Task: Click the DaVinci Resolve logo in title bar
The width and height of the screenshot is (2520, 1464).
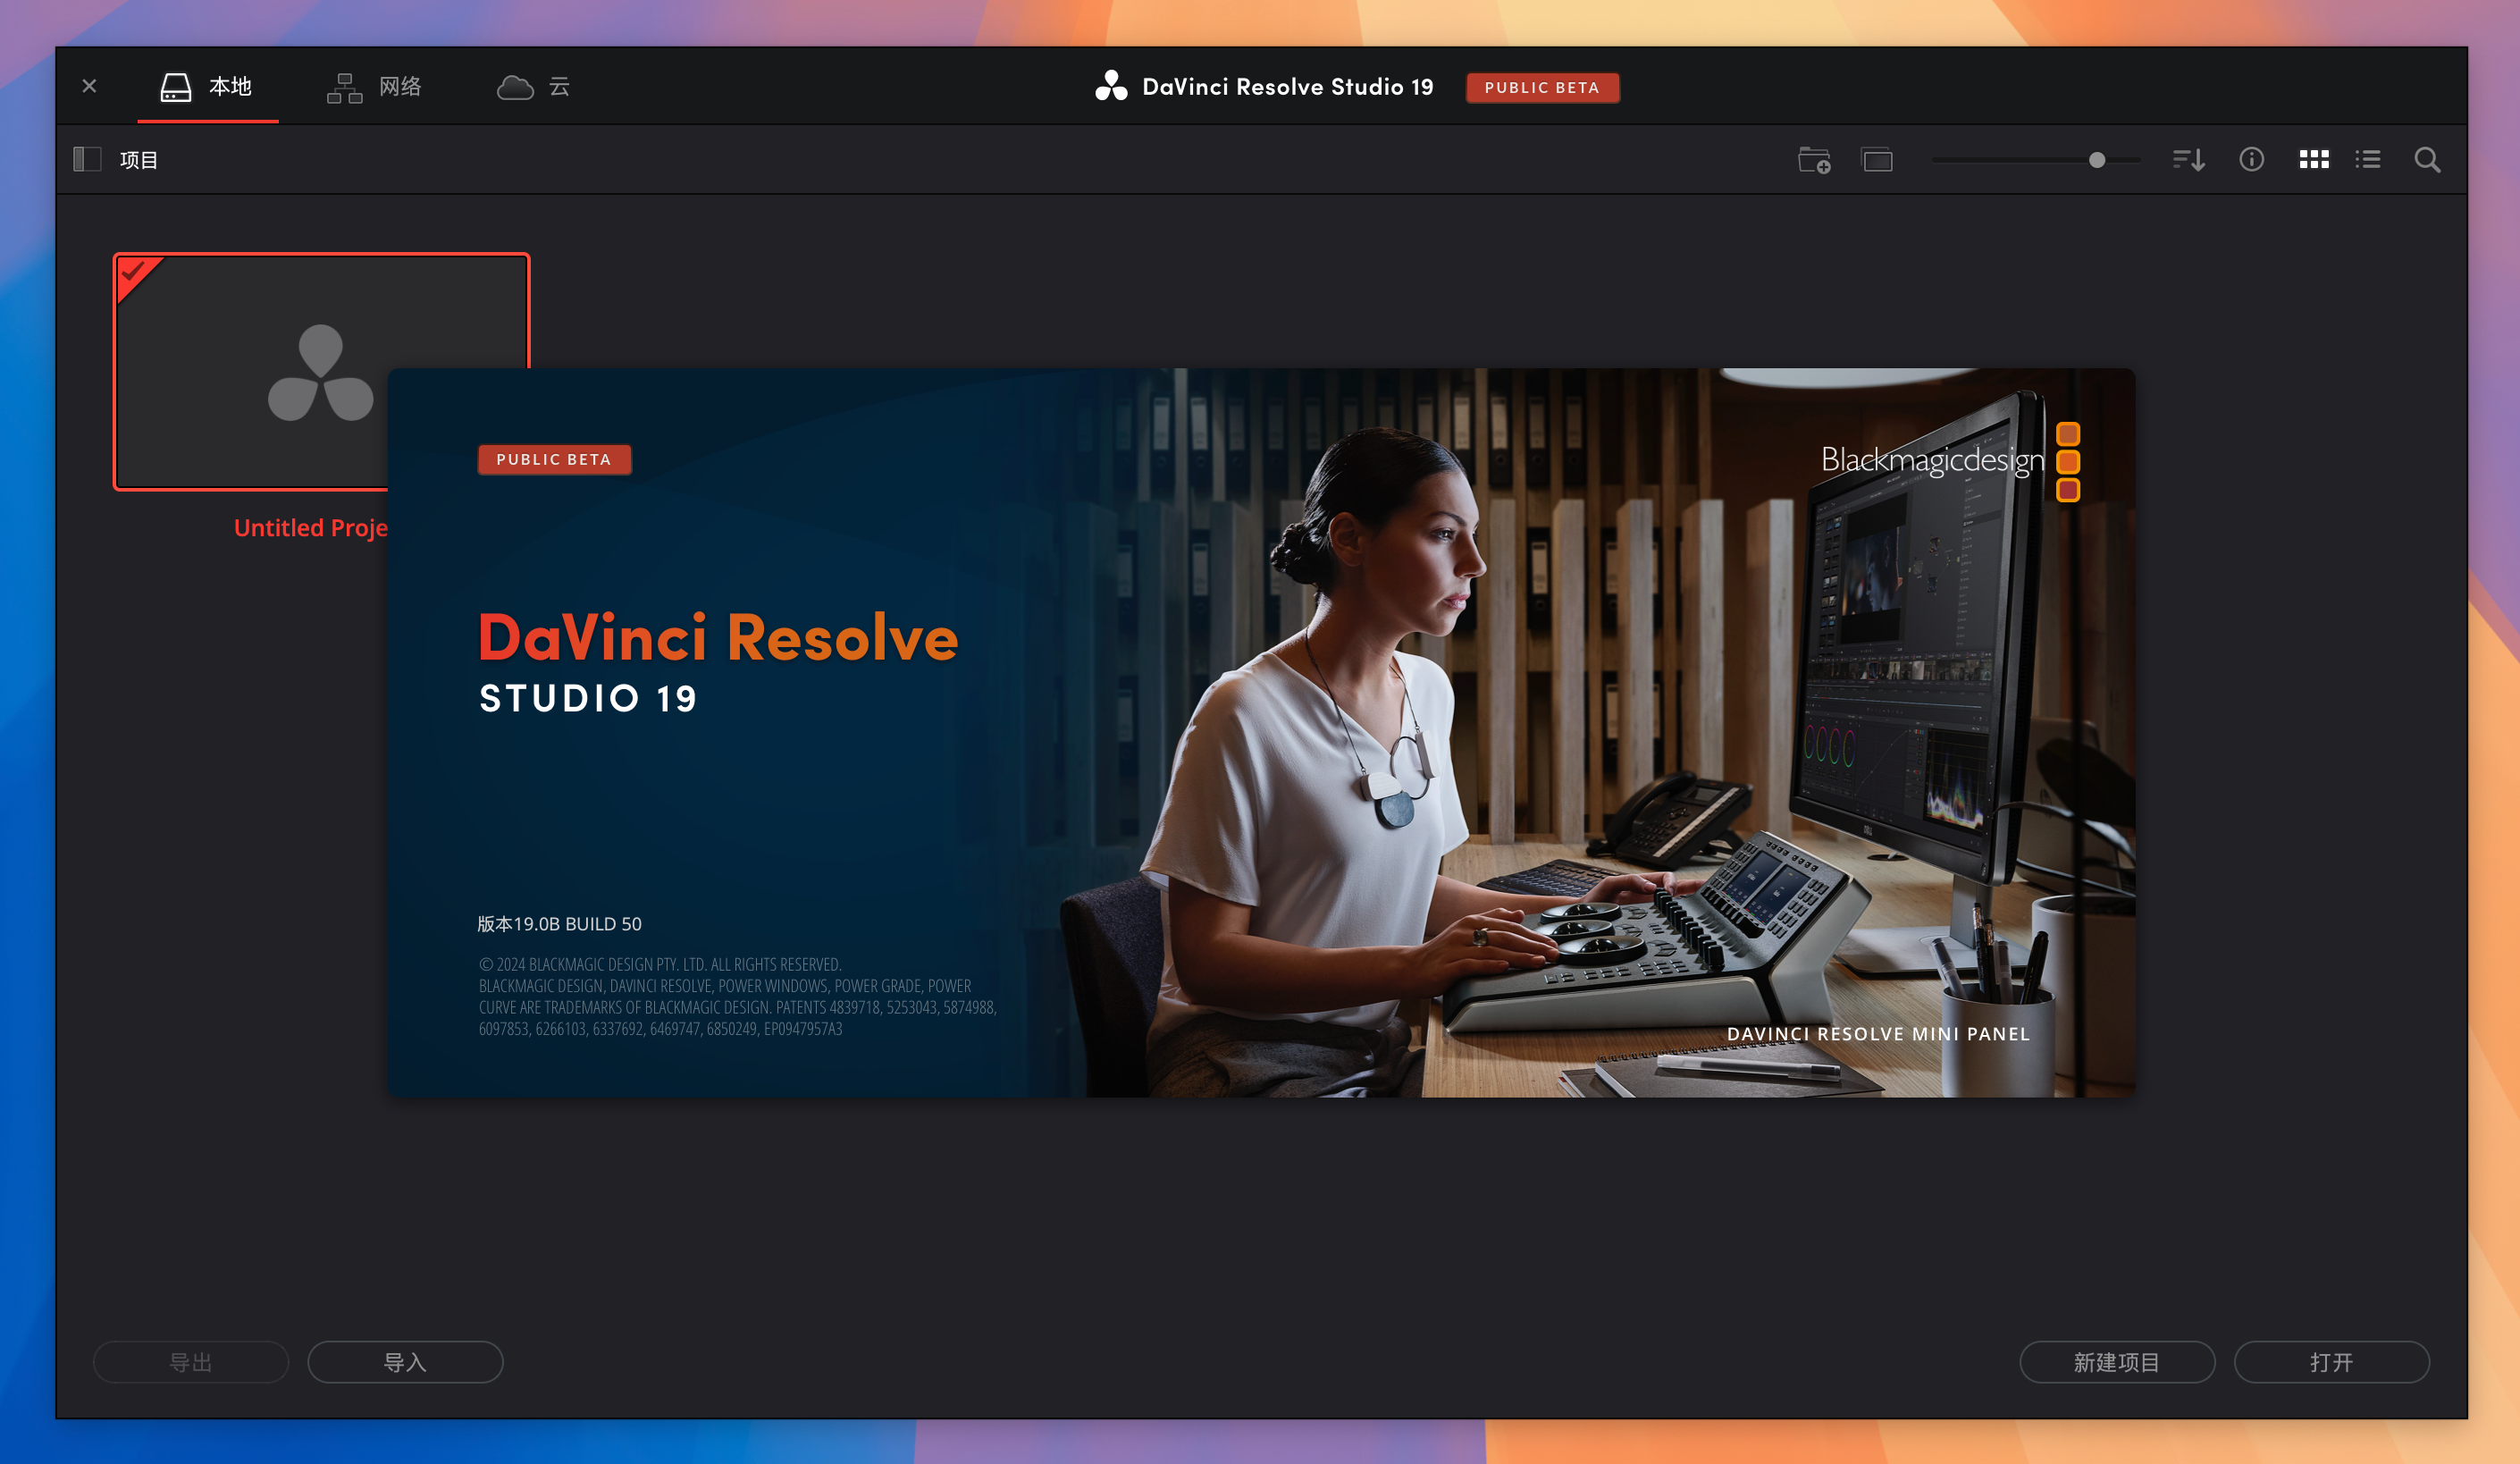Action: pos(1111,87)
